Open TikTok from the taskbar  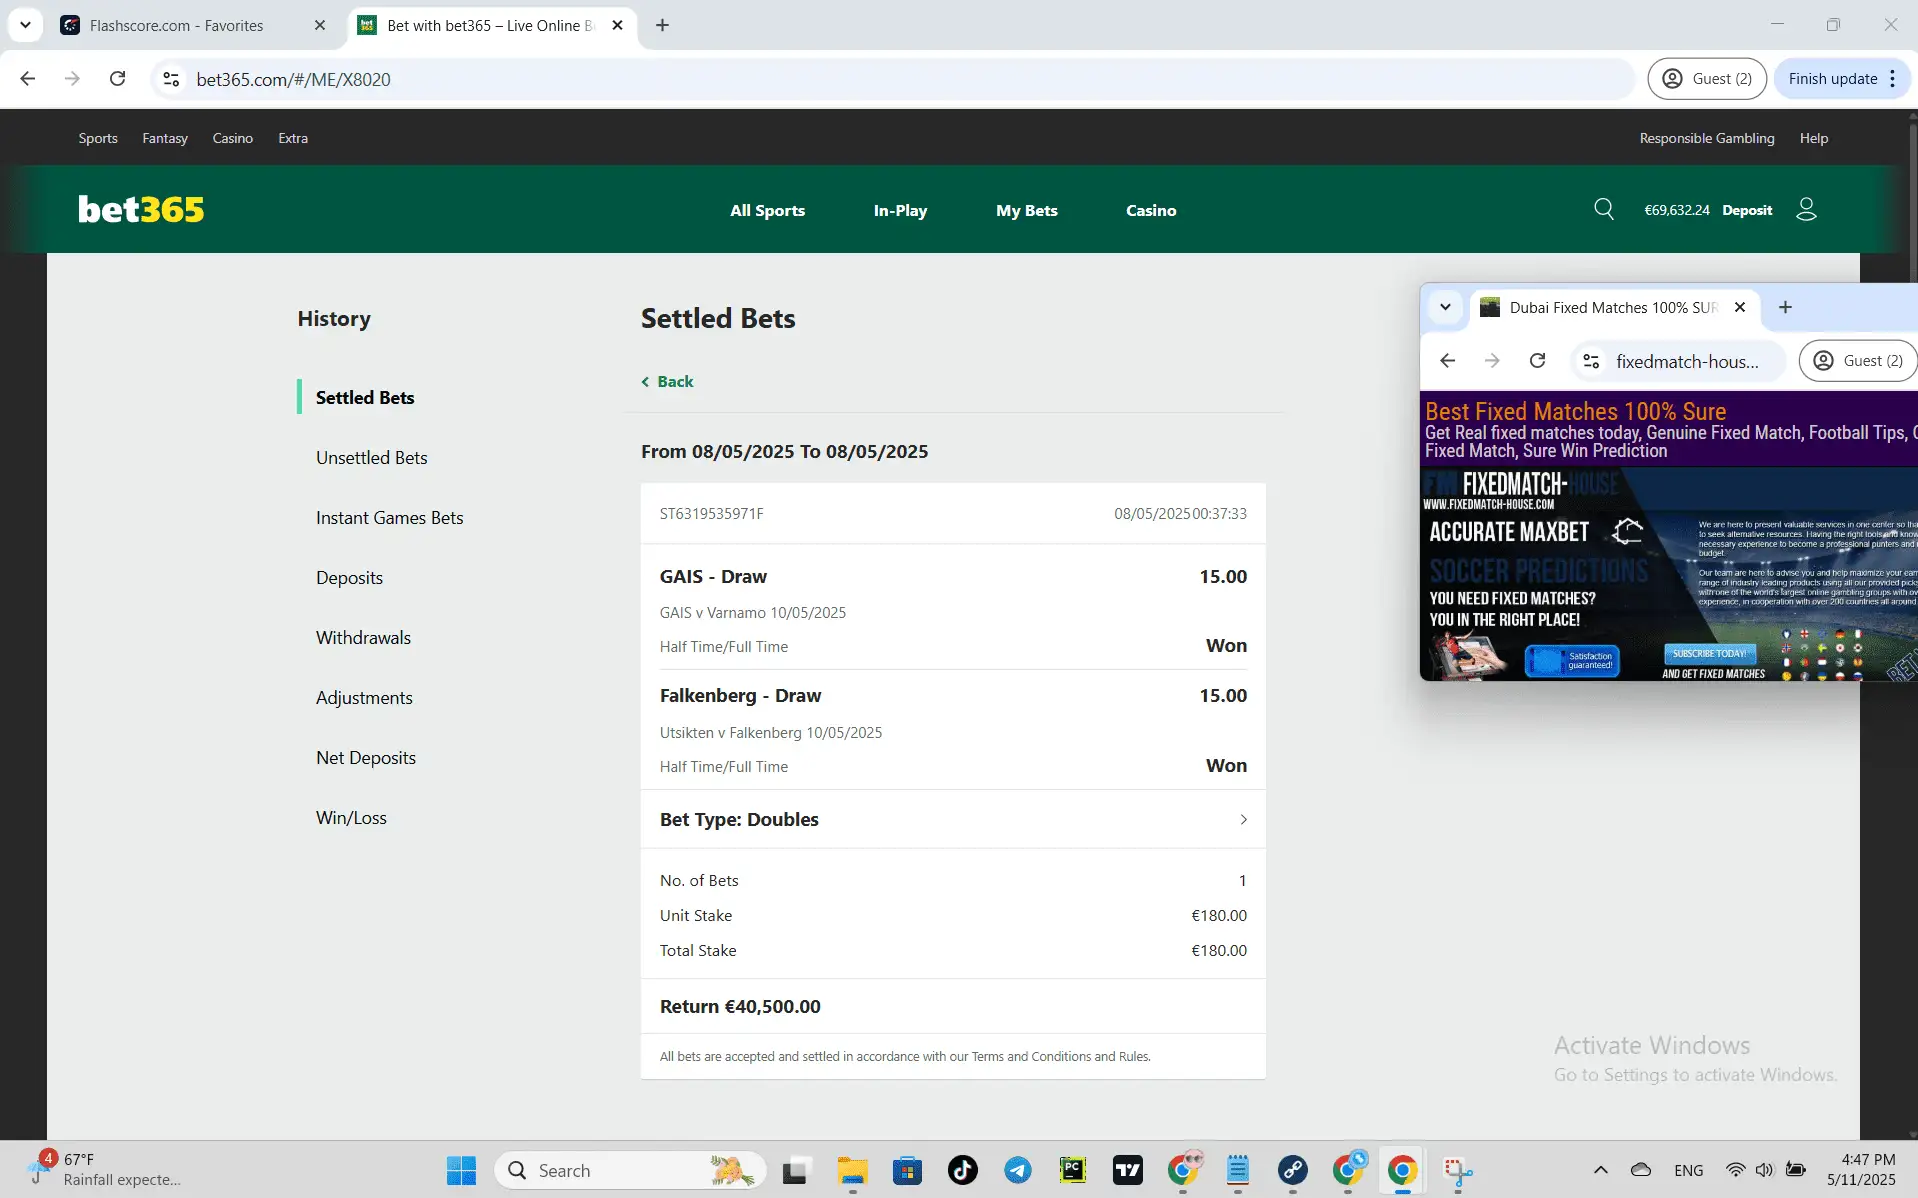tap(961, 1169)
